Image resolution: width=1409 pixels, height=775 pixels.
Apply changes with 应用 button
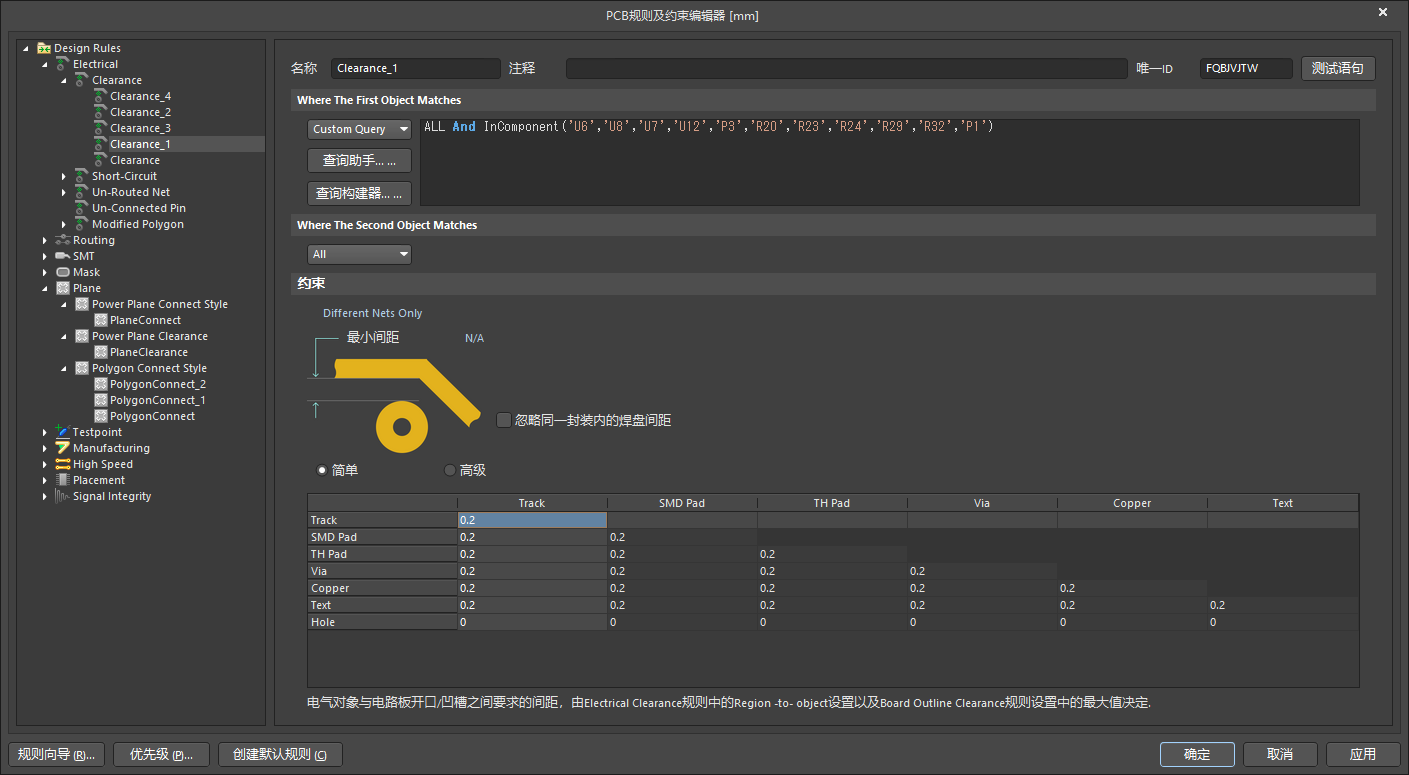[x=1363, y=754]
